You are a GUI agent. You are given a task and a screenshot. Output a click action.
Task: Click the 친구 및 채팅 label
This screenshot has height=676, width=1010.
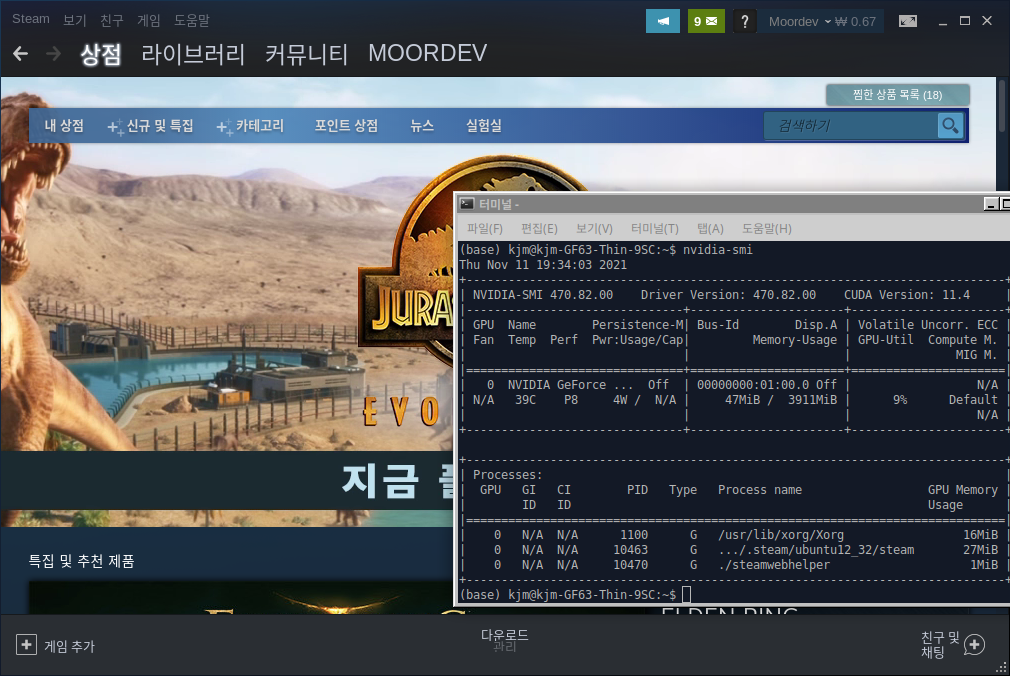(940, 644)
